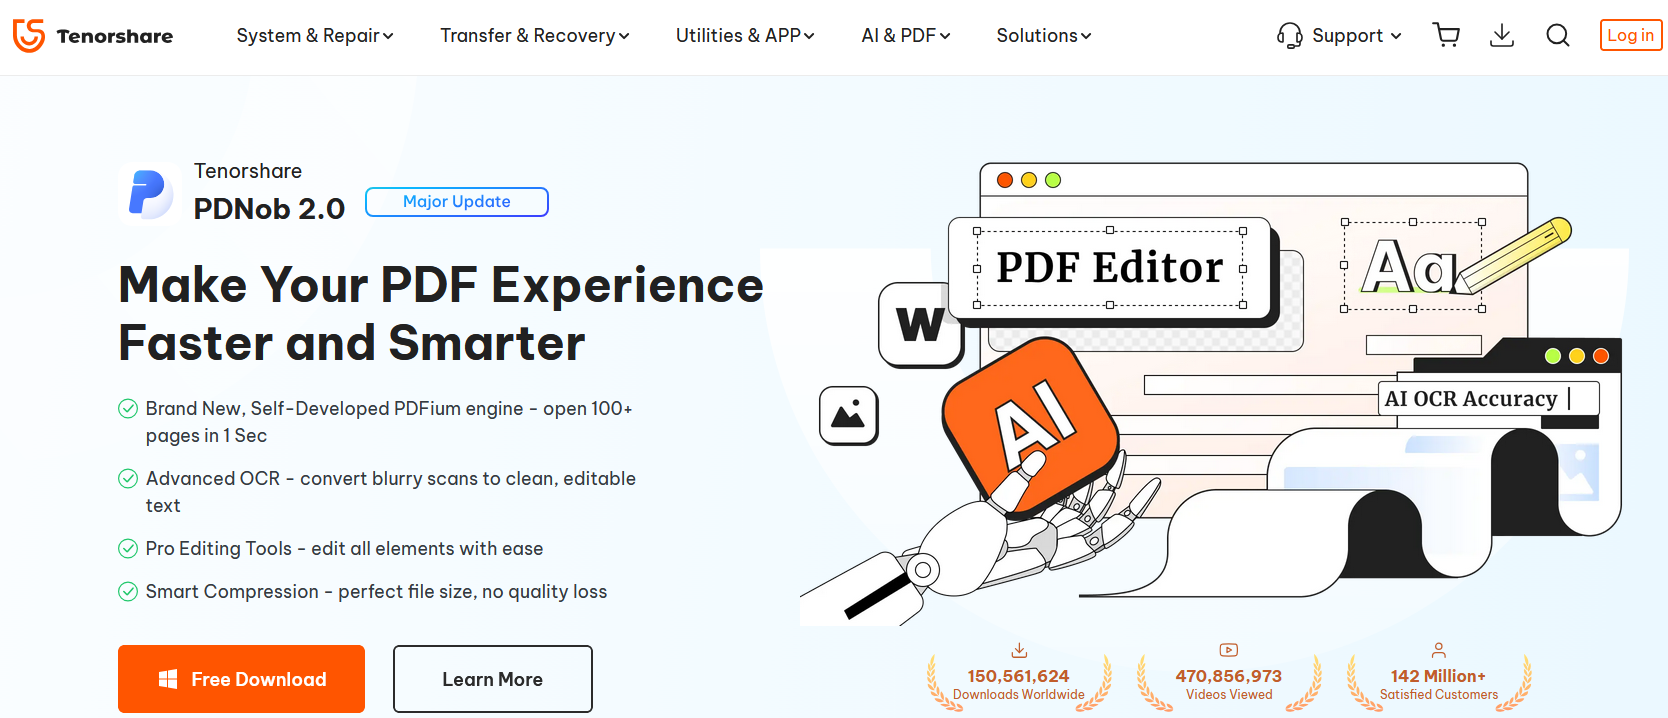
Task: Click the checkmark beside Pro Editing Tools
Action: point(128,548)
